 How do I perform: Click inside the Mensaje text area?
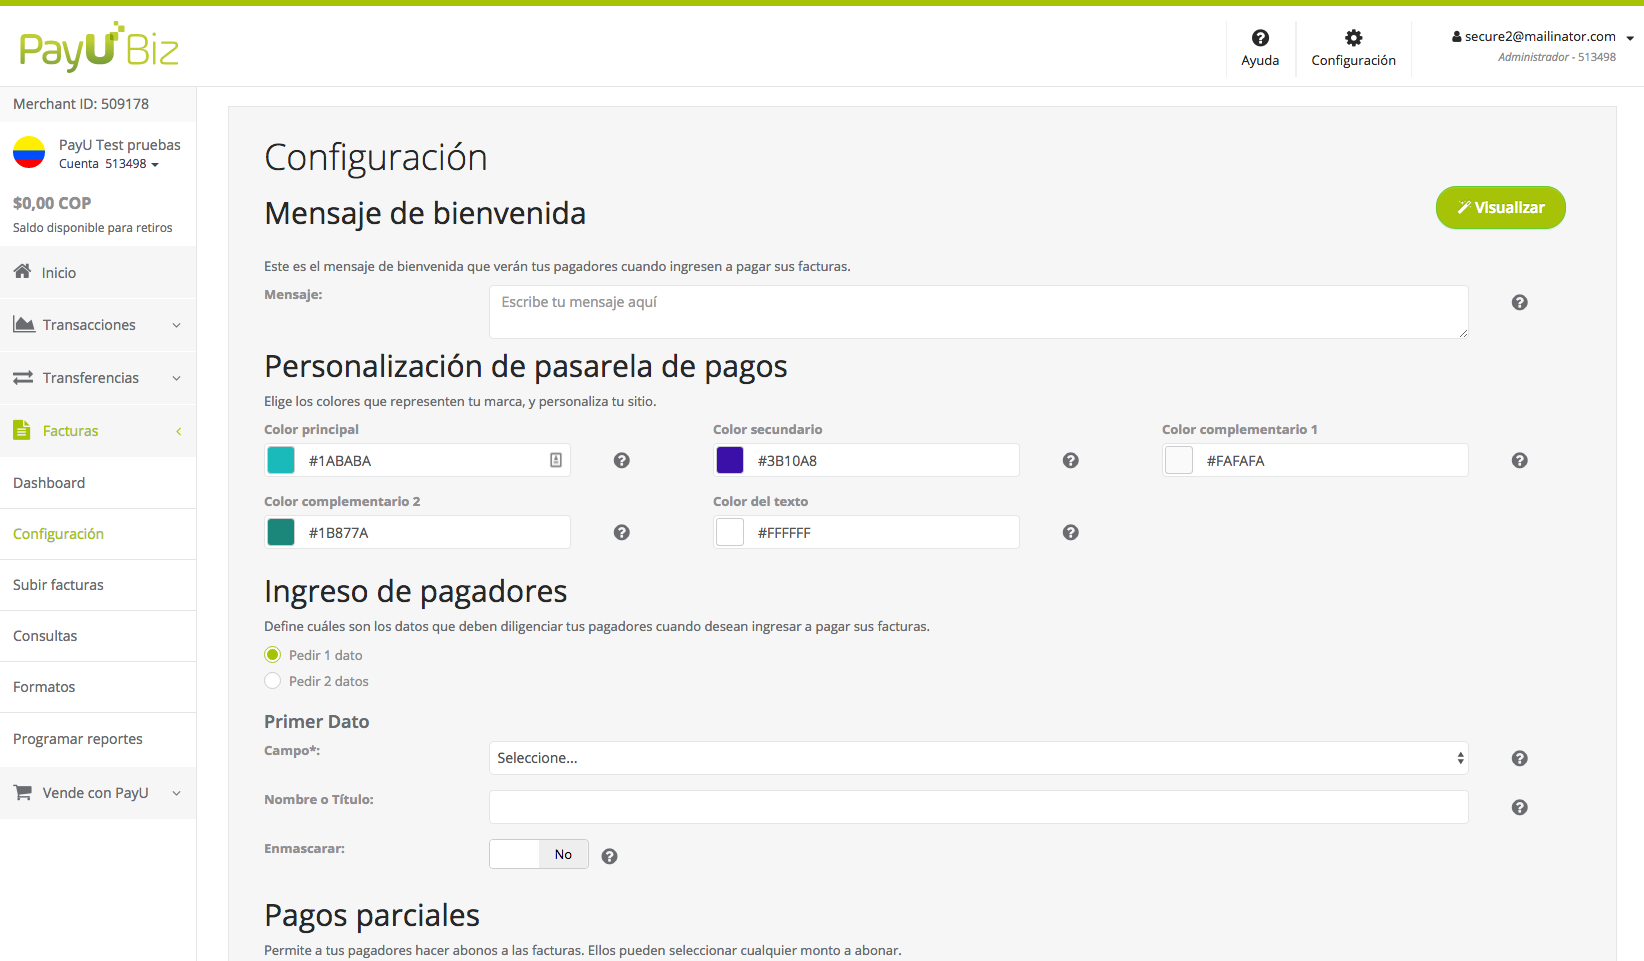coord(978,311)
